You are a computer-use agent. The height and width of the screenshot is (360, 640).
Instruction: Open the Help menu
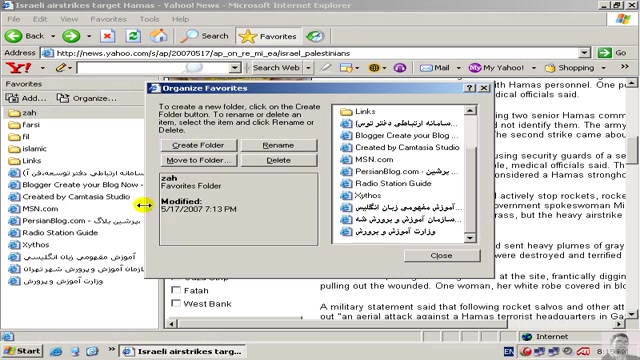tap(180, 19)
